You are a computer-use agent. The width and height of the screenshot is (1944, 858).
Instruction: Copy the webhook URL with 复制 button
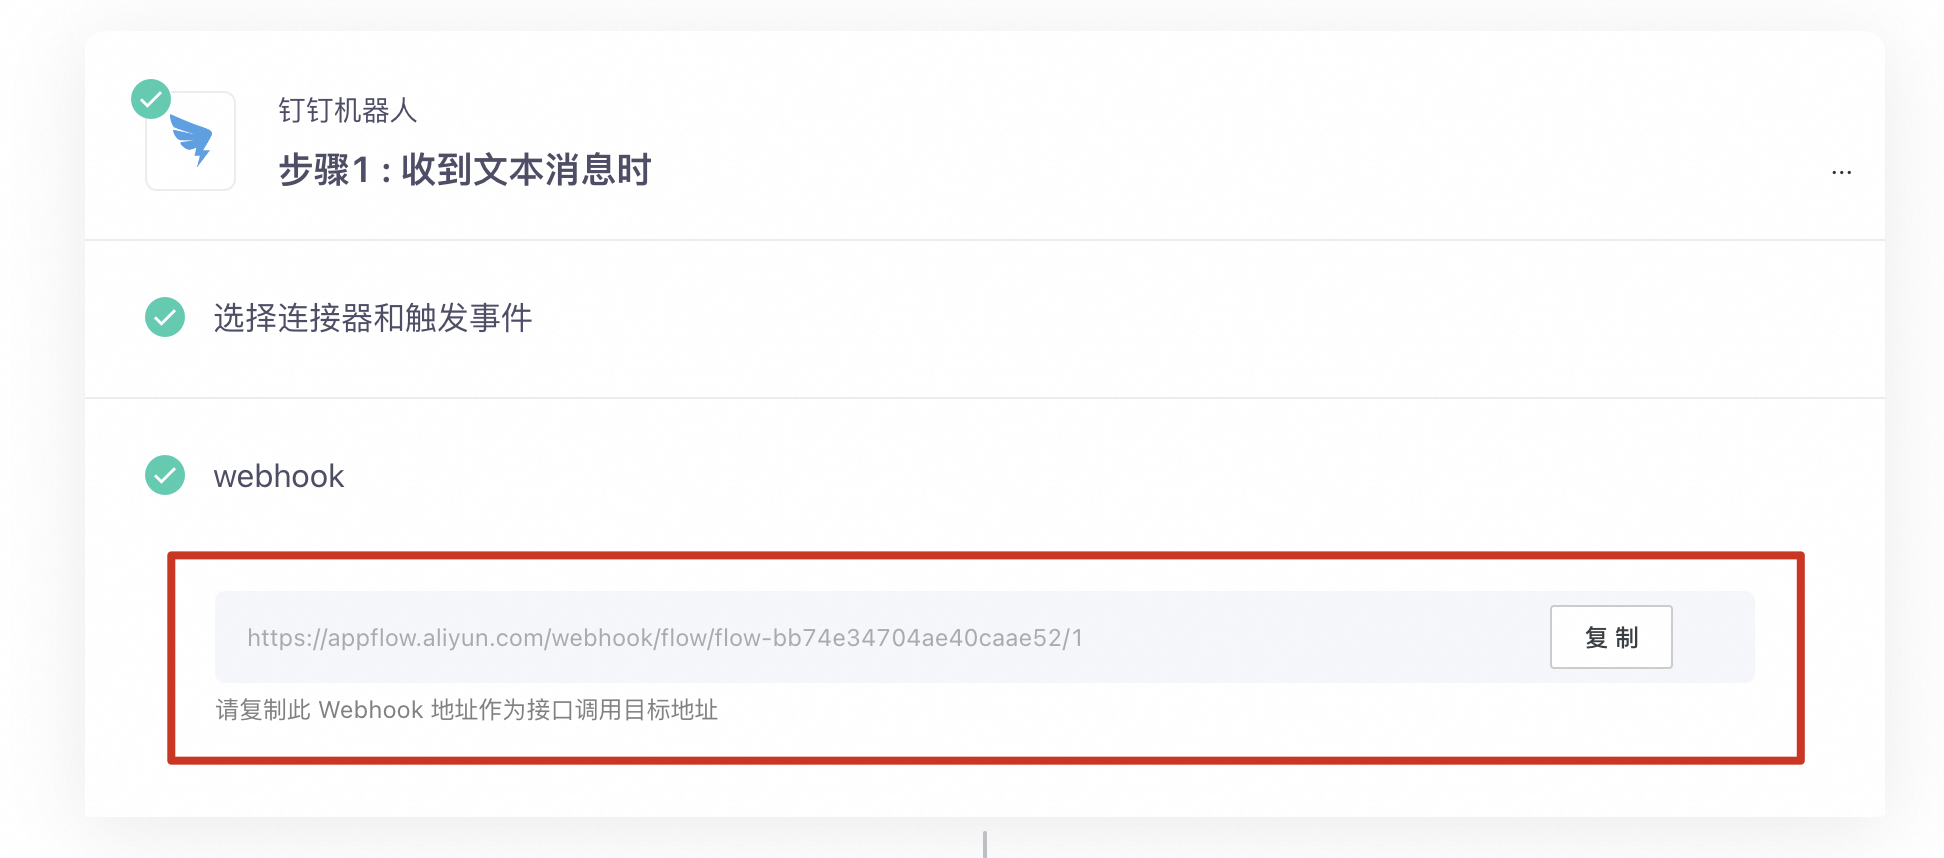pyautogui.click(x=1611, y=637)
